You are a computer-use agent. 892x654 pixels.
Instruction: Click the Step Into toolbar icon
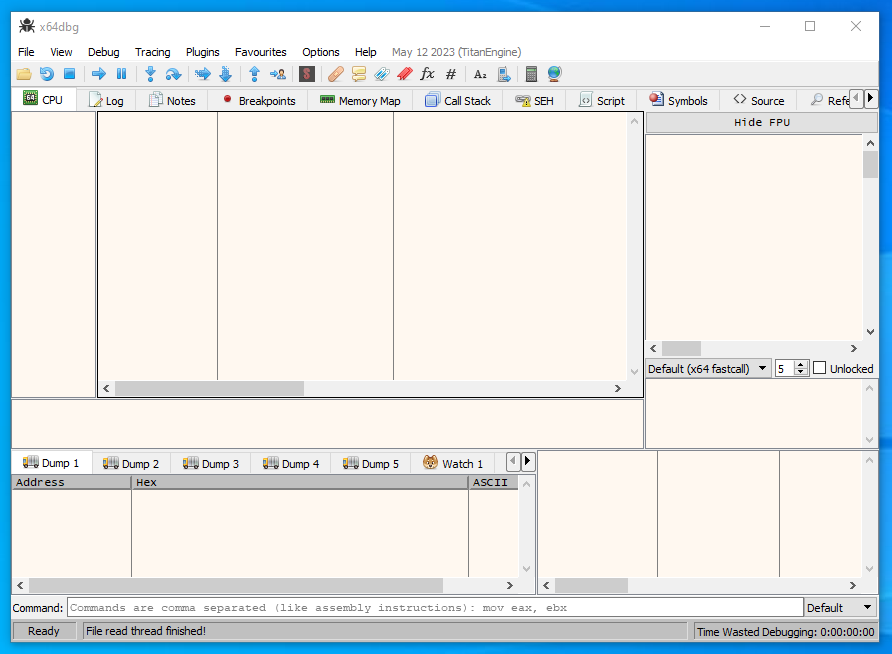click(x=150, y=74)
